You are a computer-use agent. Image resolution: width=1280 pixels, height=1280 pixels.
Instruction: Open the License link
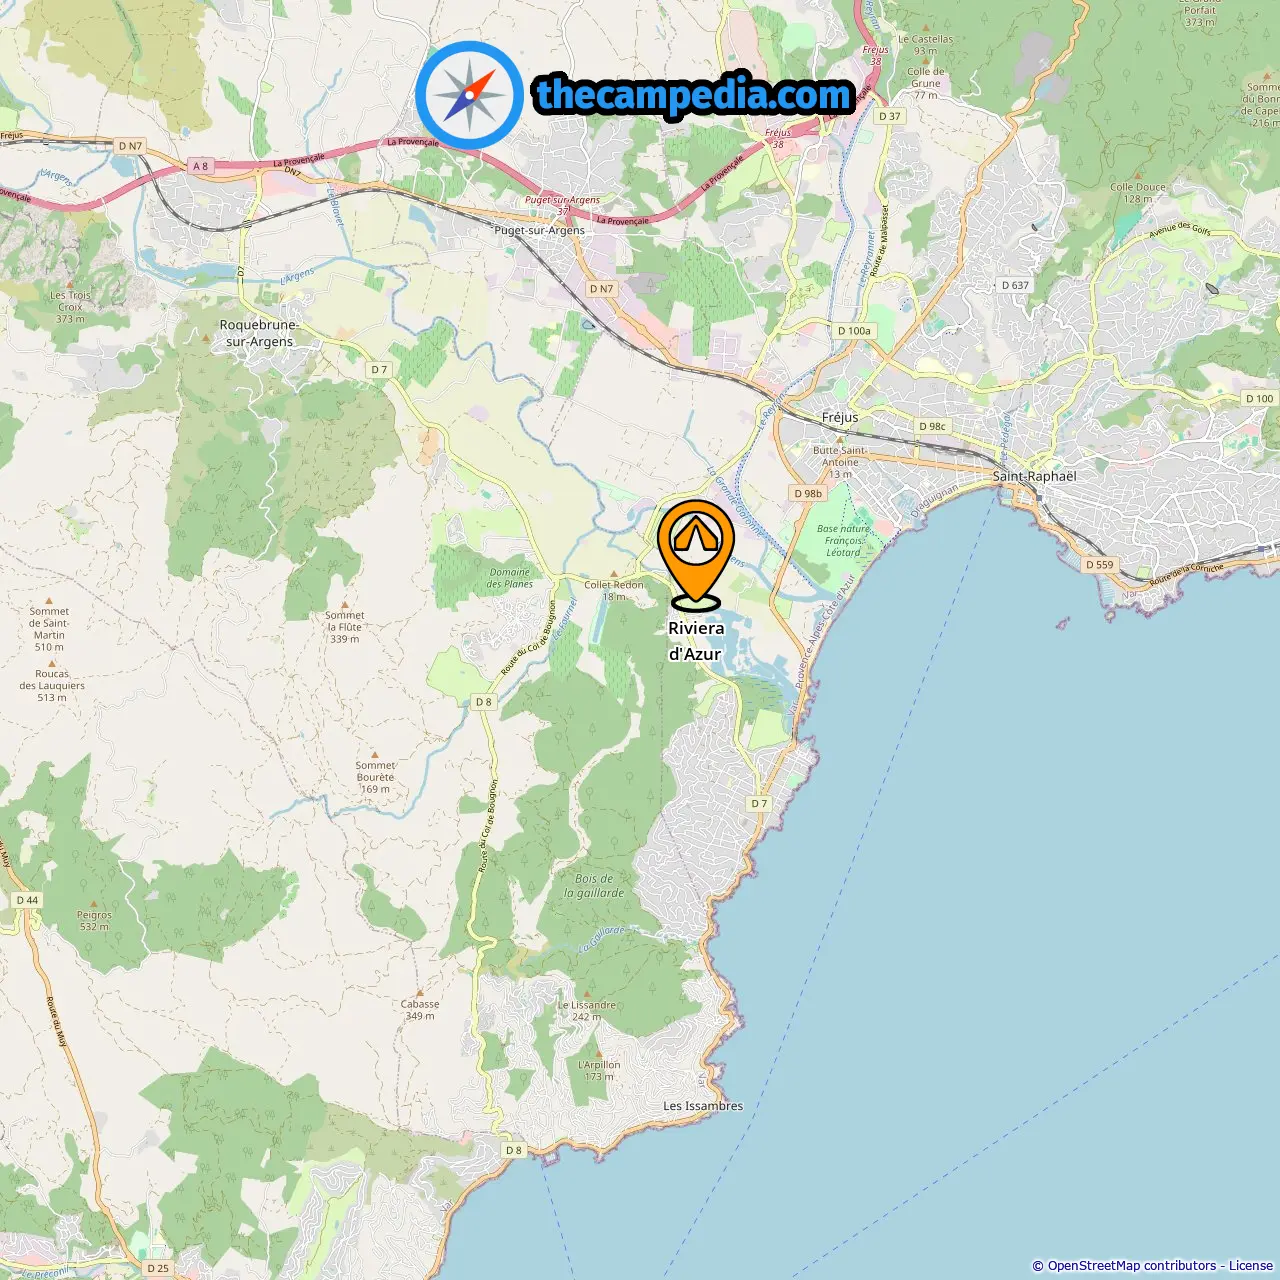(x=1251, y=1265)
